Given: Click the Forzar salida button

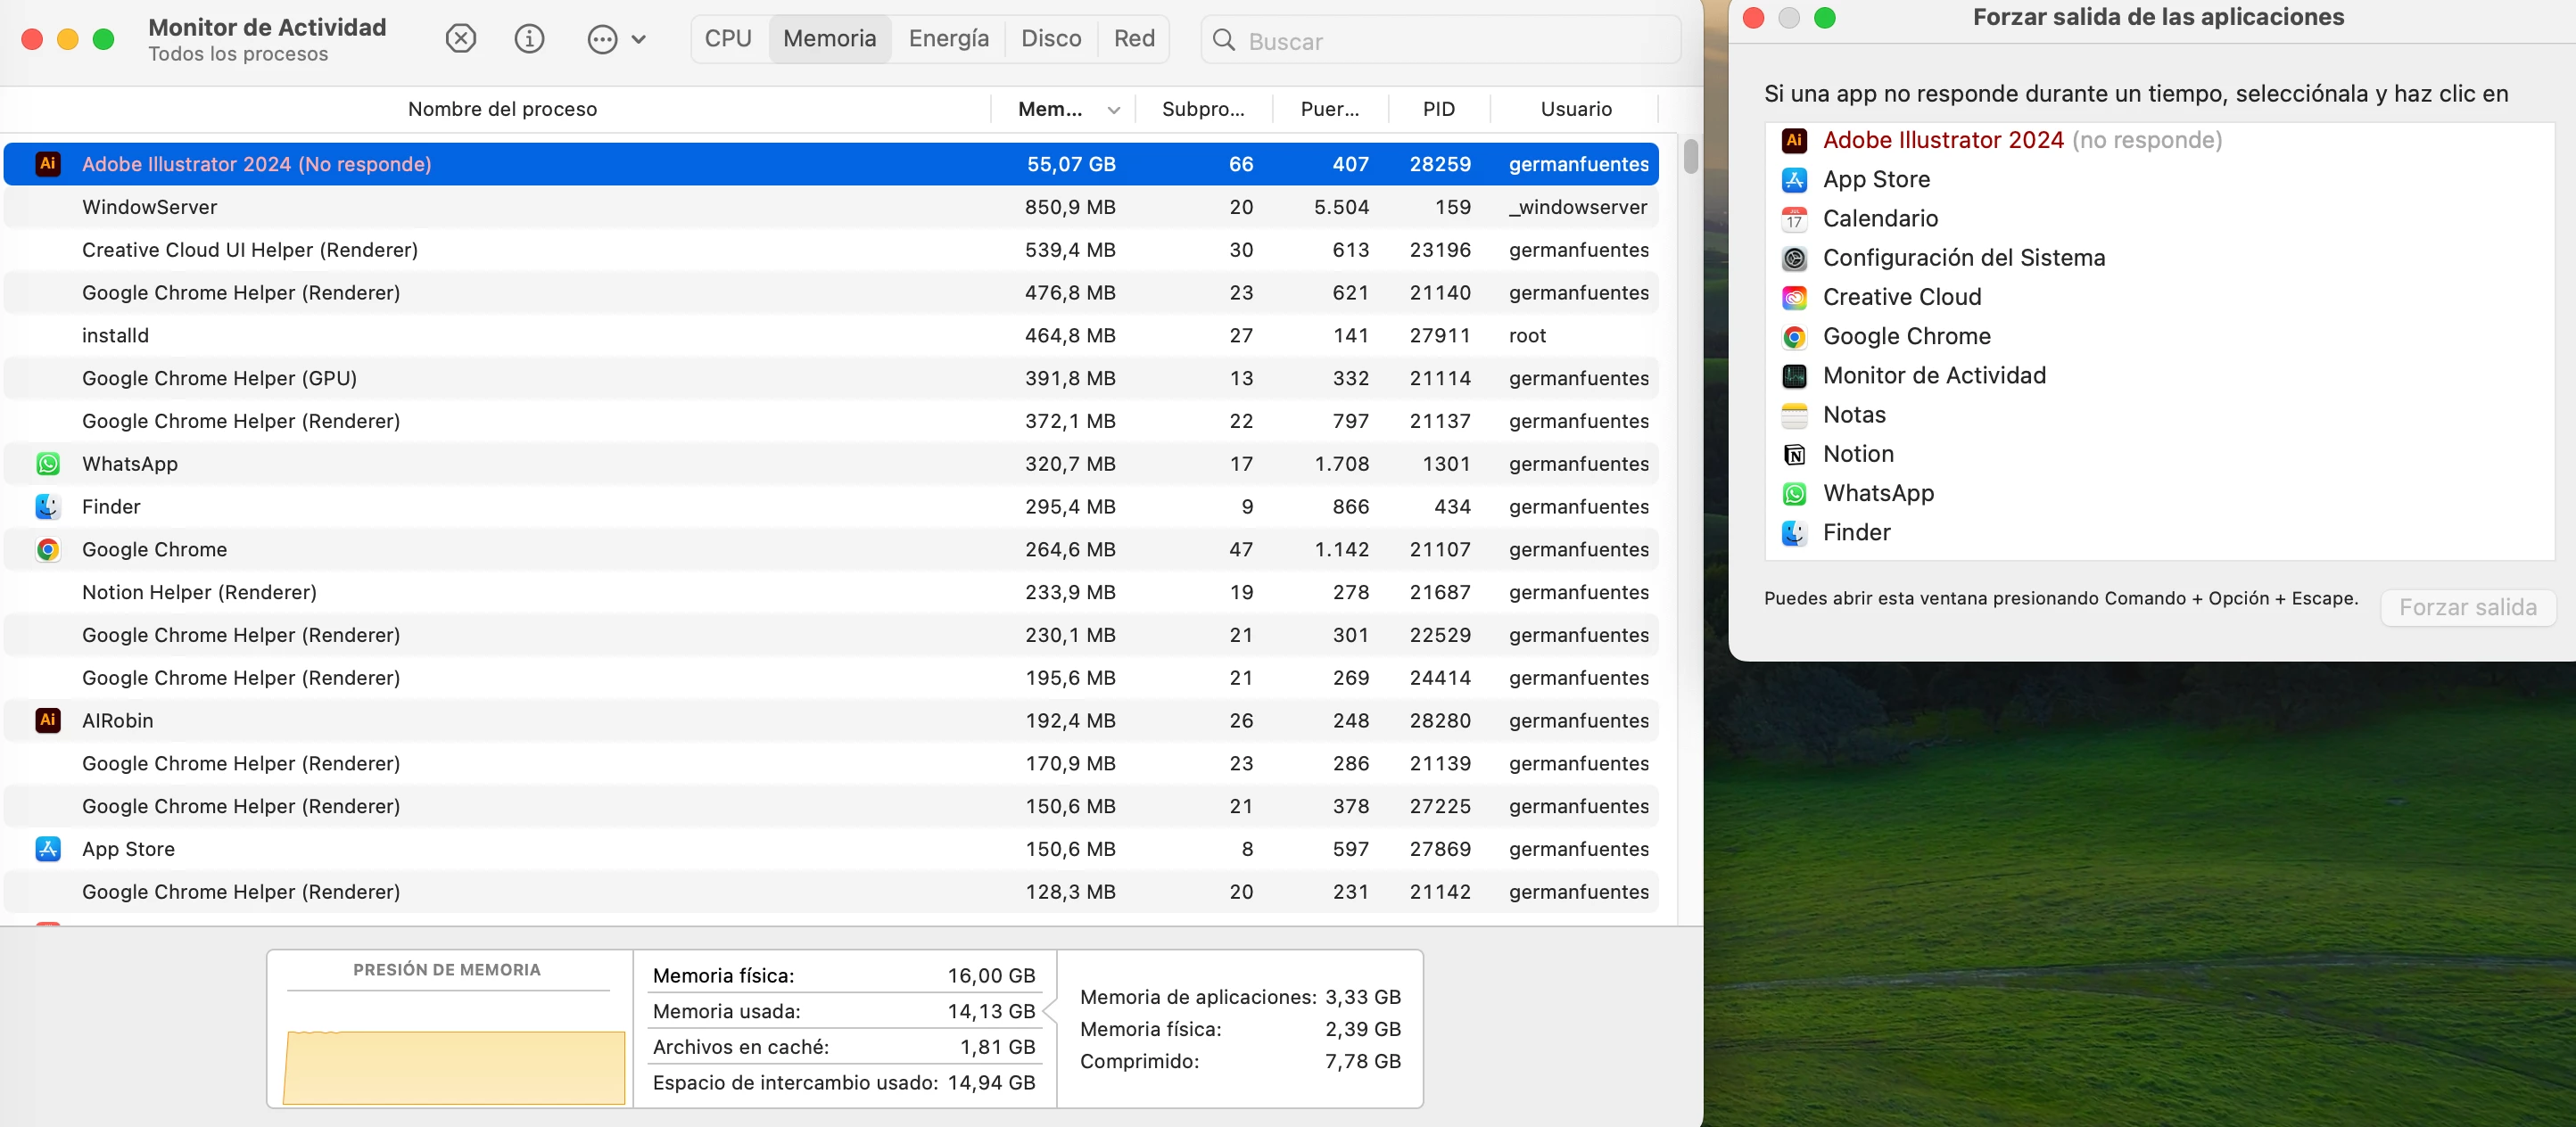Looking at the screenshot, I should pyautogui.click(x=2467, y=607).
